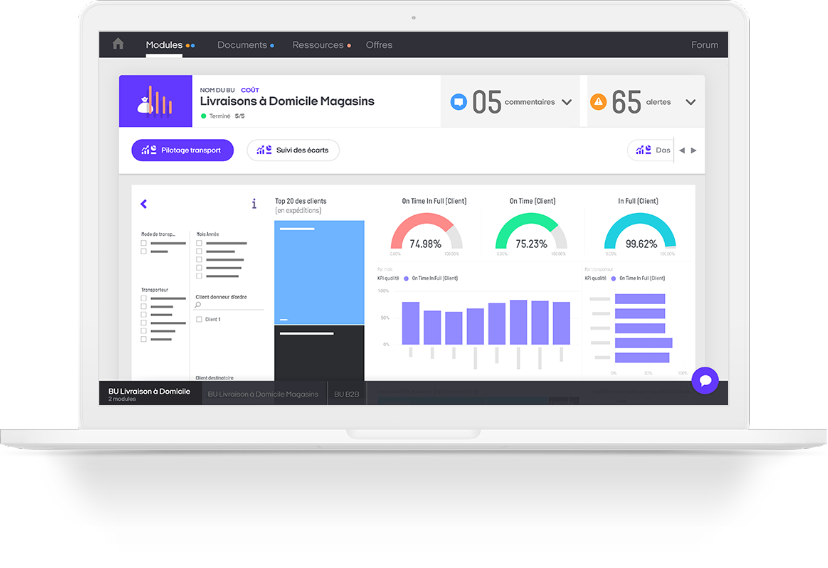The height and width of the screenshot is (568, 828).
Task: Tick the first Mois Année checkbox
Action: [199, 243]
